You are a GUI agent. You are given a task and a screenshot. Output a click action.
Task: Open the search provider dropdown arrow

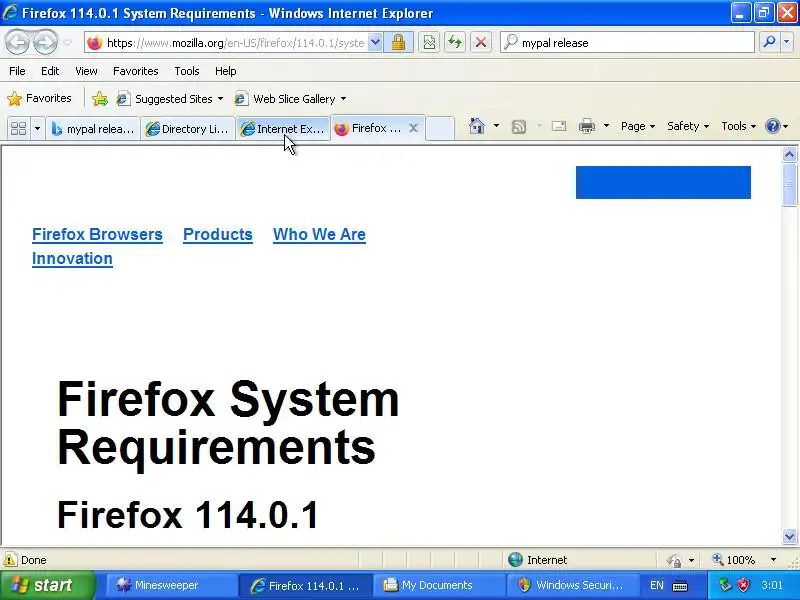pyautogui.click(x=787, y=42)
